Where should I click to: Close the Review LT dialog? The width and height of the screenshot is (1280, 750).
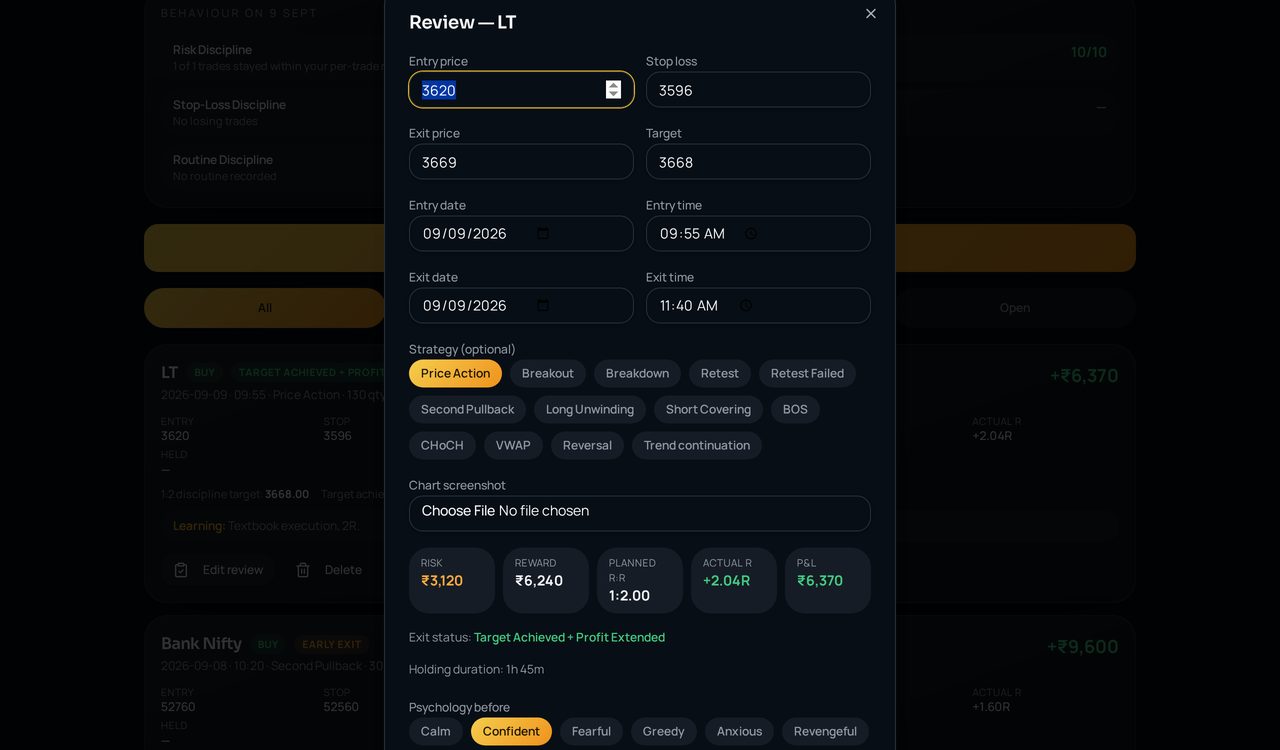click(x=871, y=13)
